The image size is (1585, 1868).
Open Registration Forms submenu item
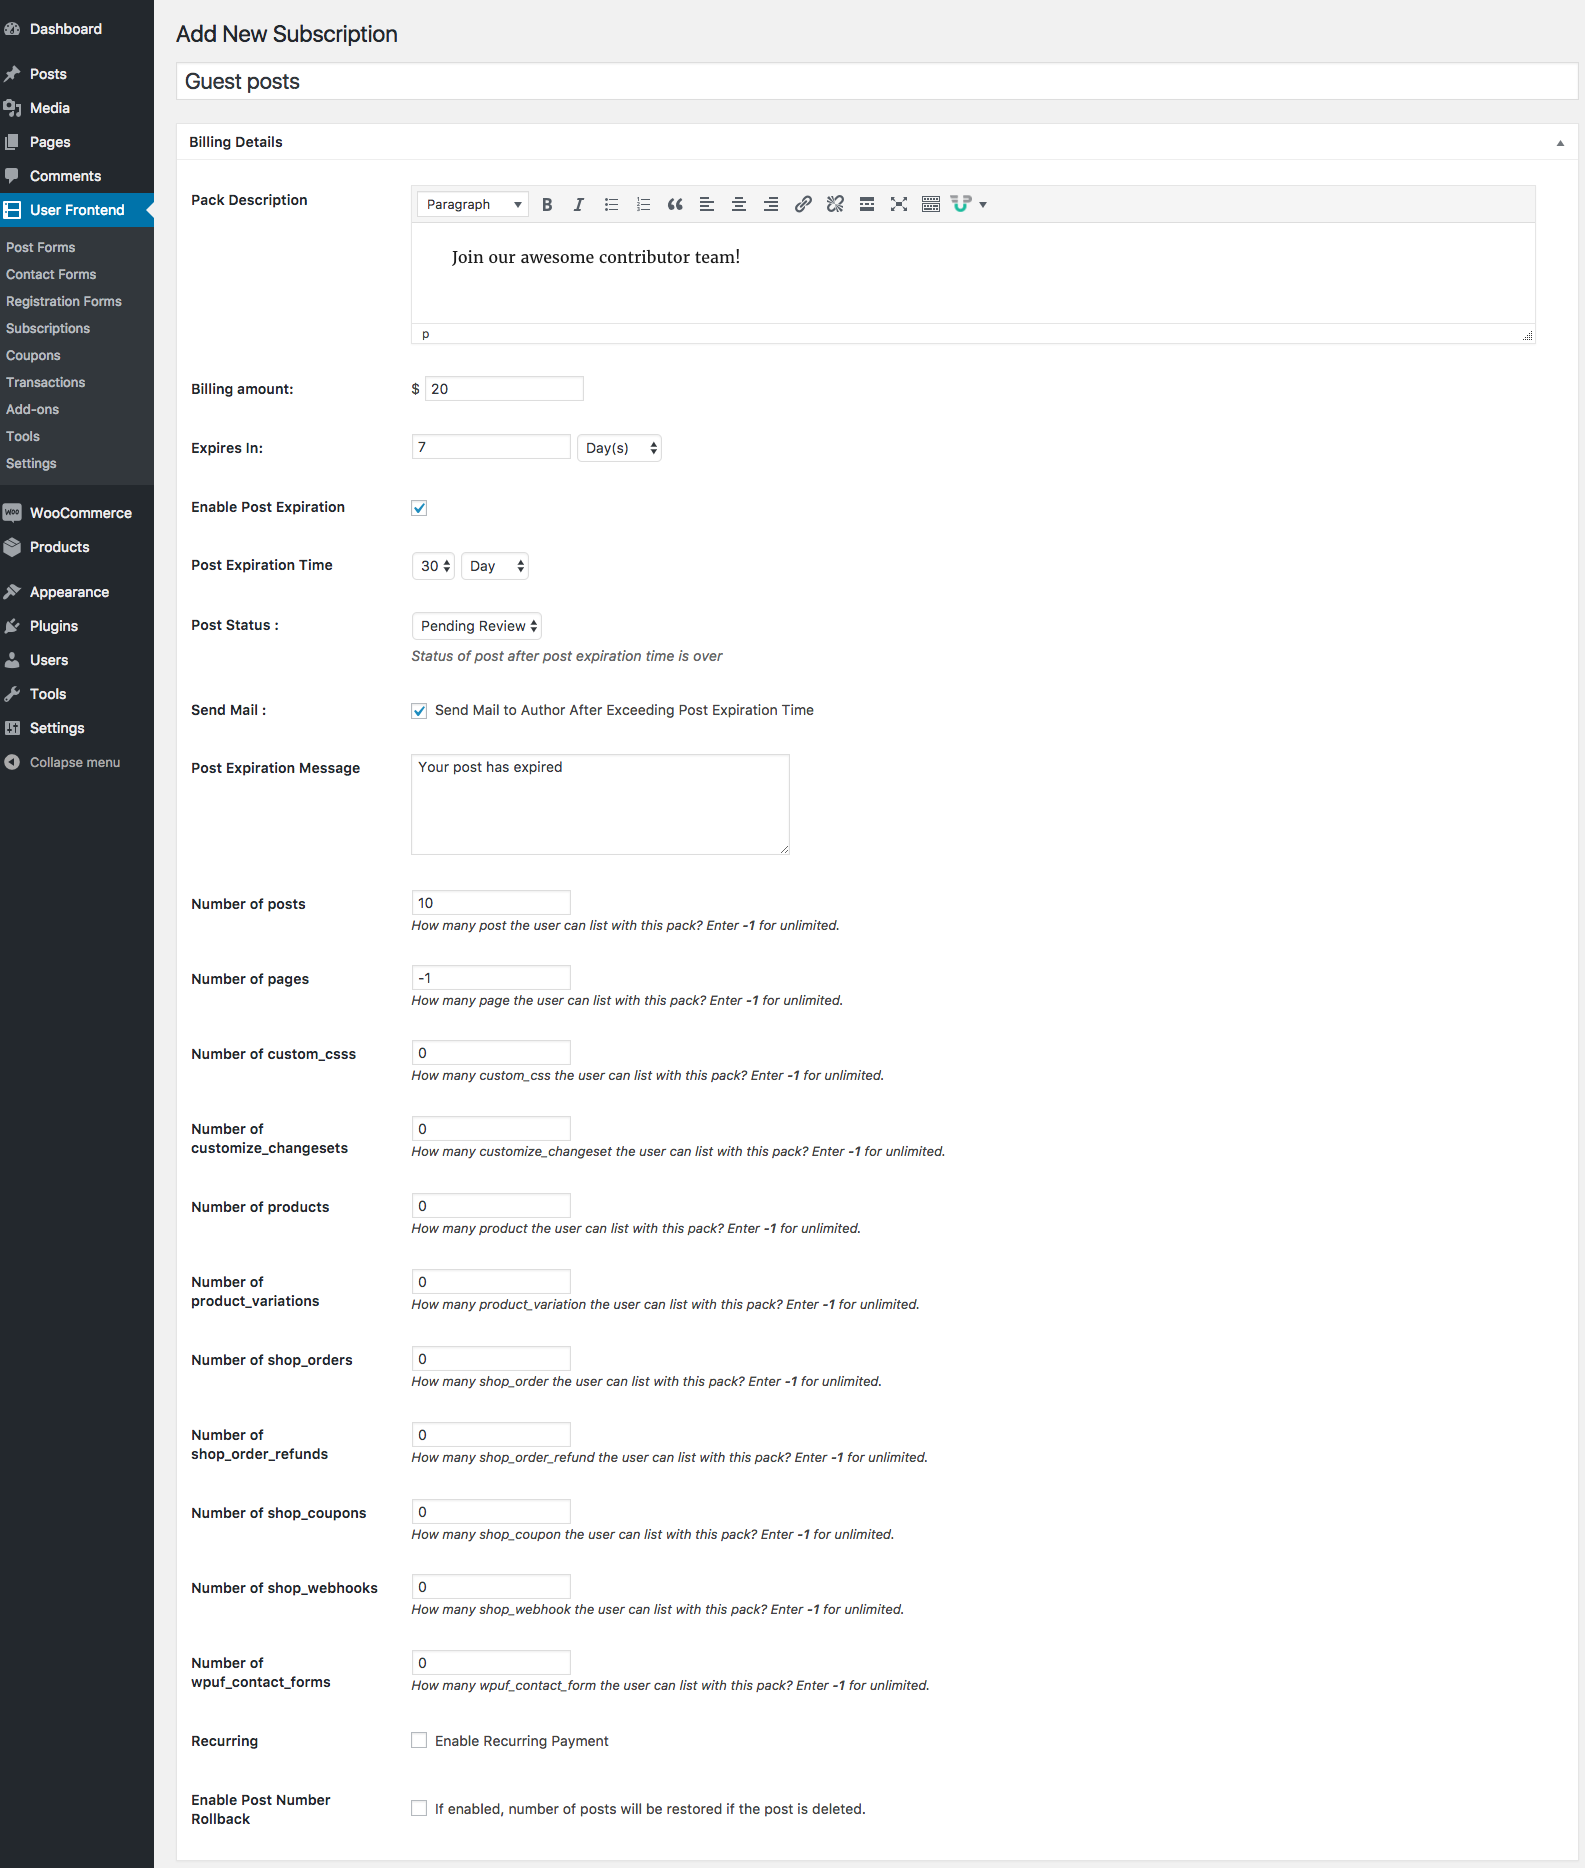tap(64, 301)
